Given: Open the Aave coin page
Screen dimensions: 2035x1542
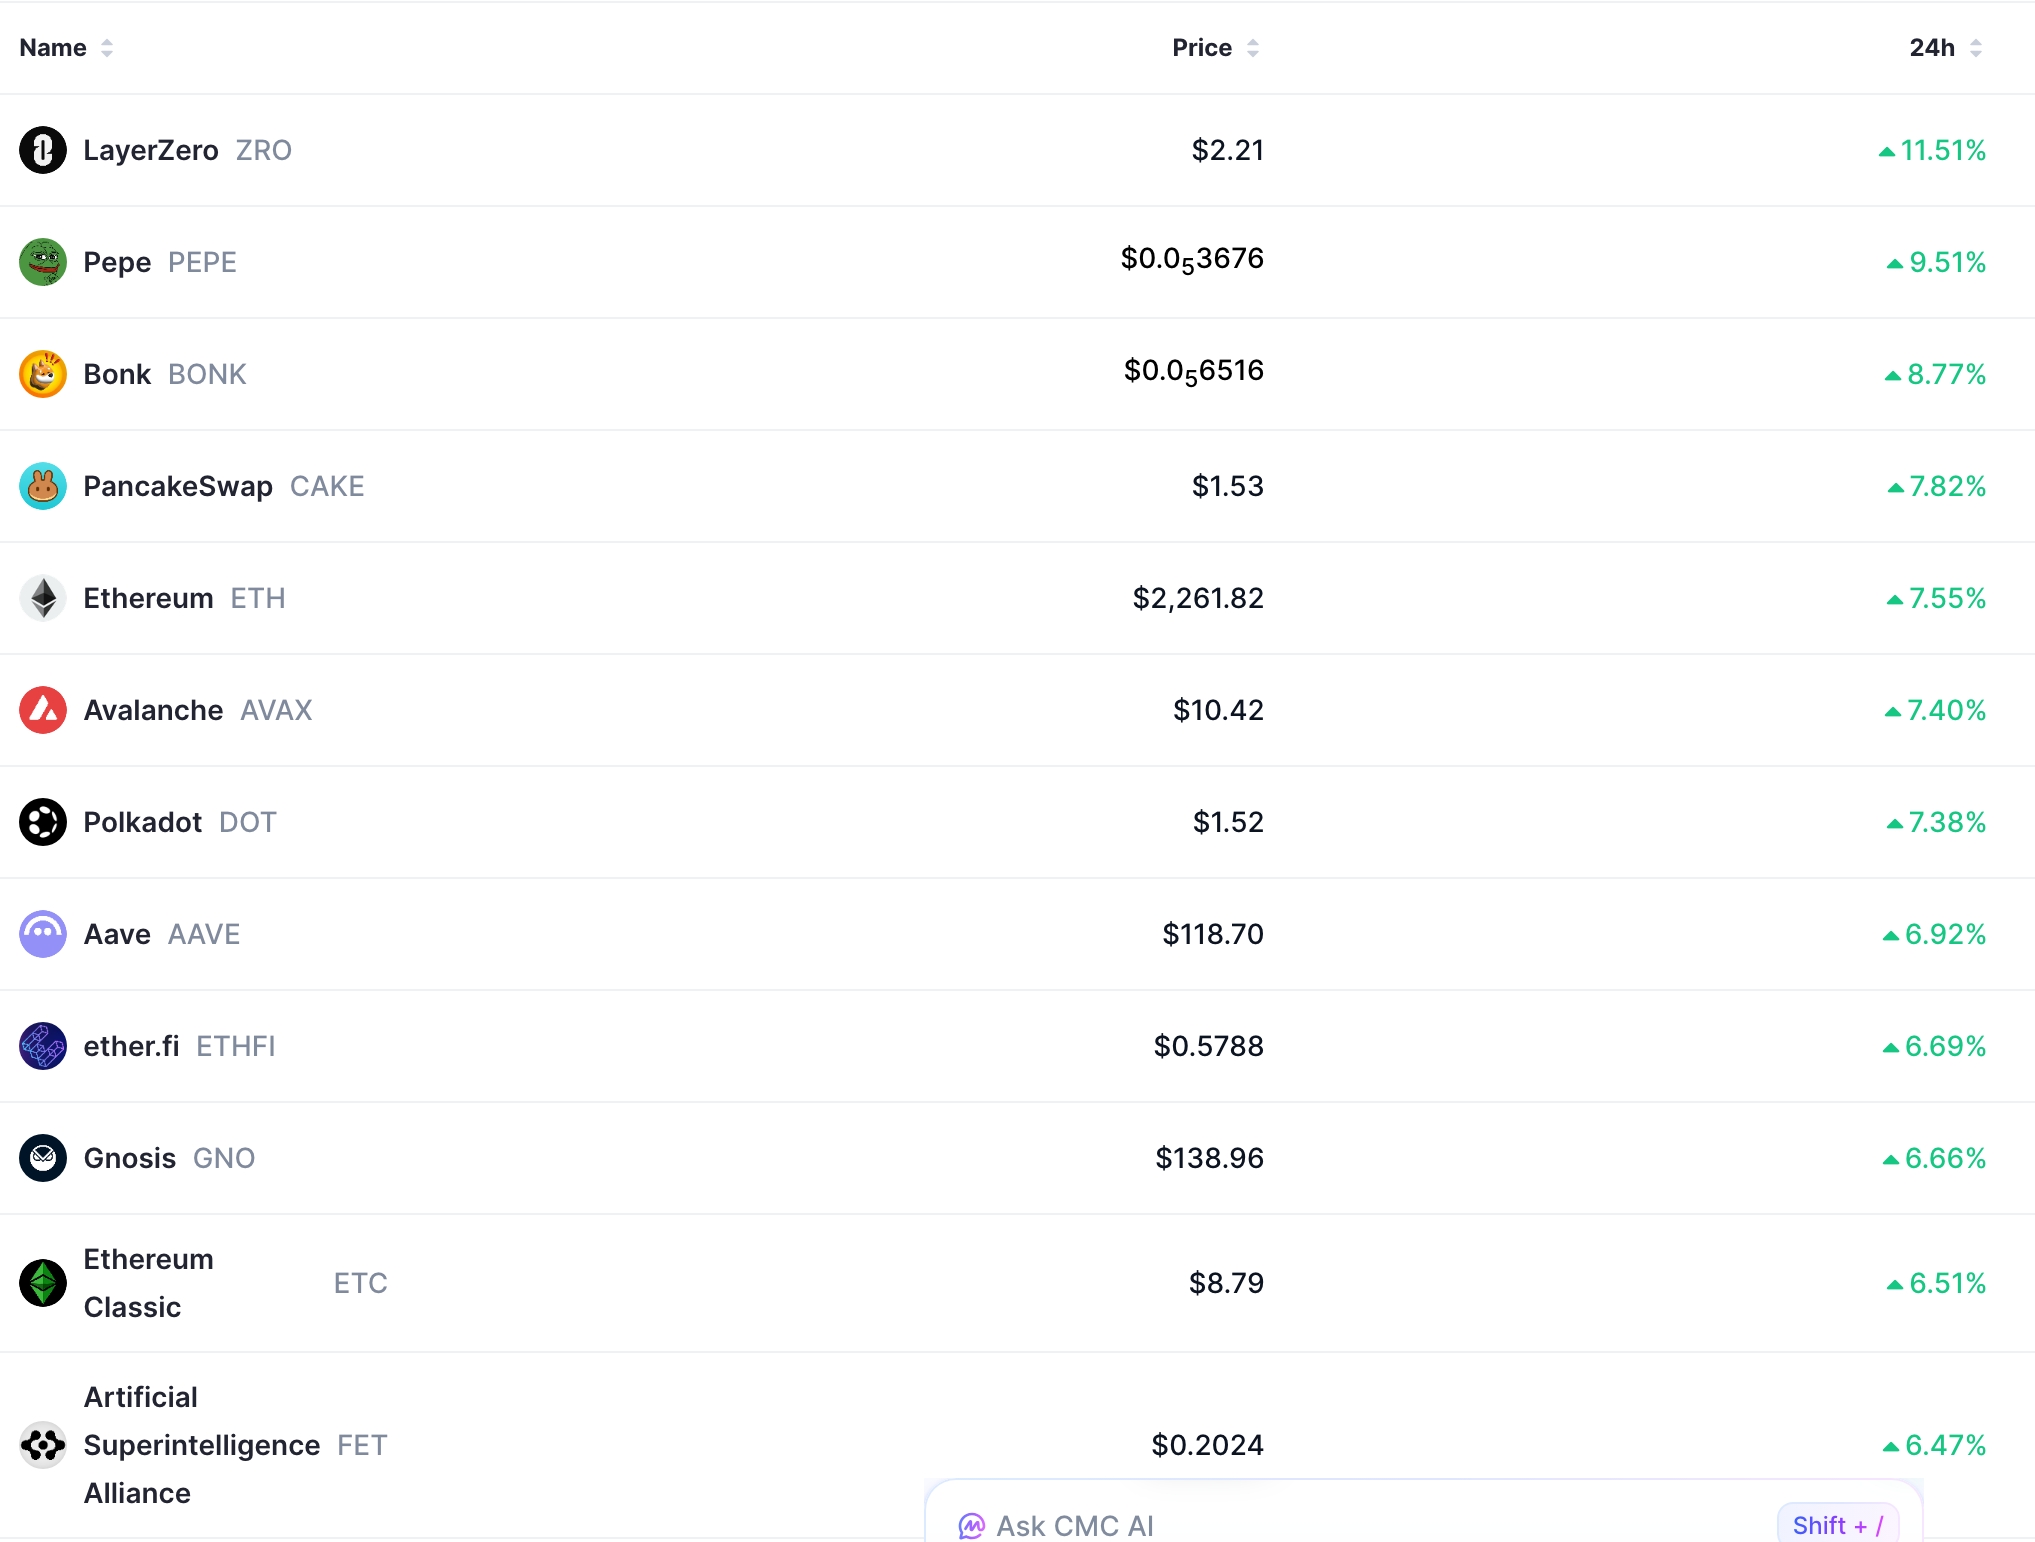Looking at the screenshot, I should pos(115,934).
